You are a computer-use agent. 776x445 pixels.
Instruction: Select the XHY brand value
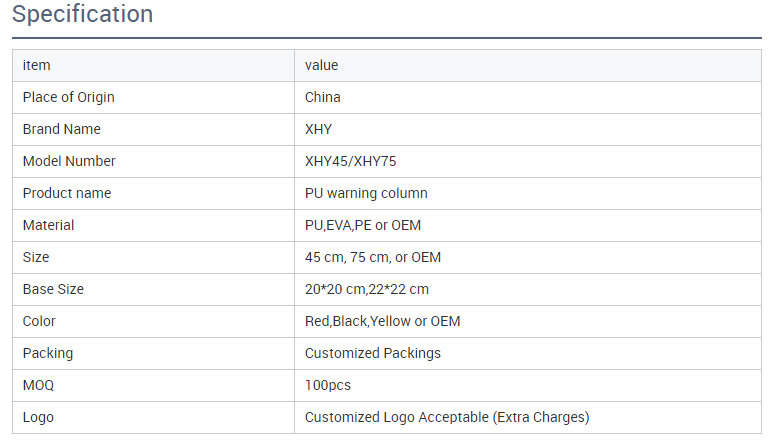tap(319, 129)
